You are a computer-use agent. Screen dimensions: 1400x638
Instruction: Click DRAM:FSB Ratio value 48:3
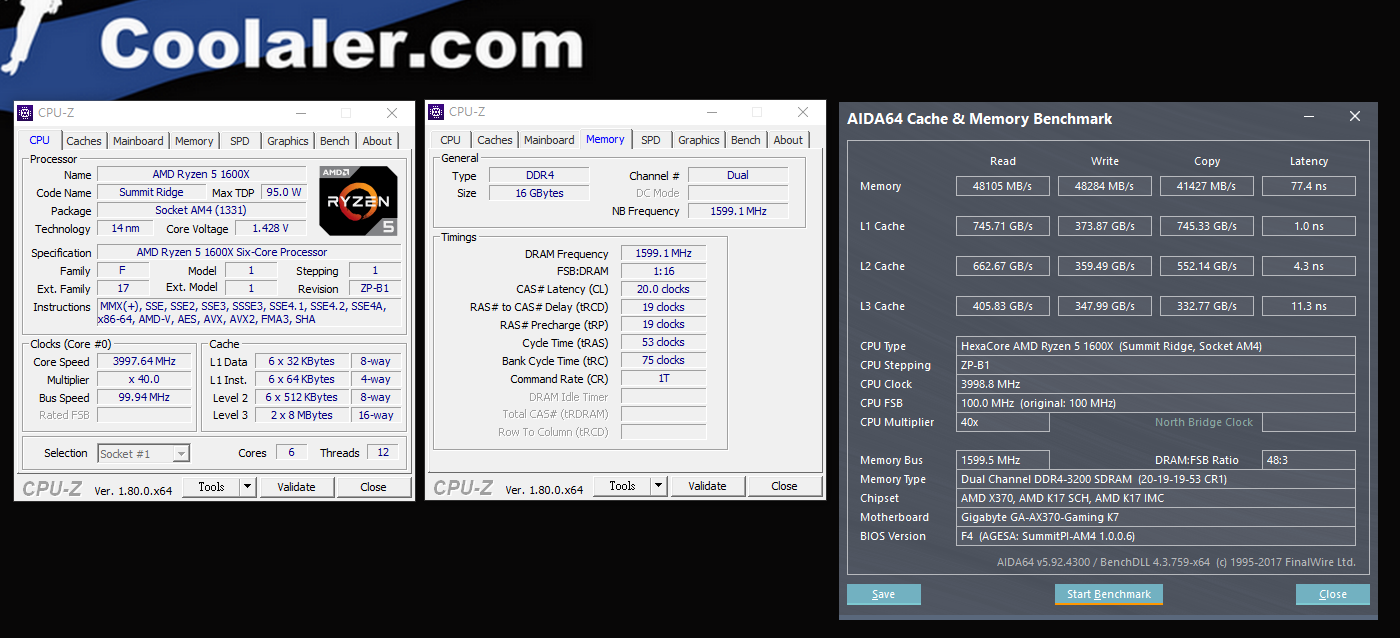[x=1309, y=460]
